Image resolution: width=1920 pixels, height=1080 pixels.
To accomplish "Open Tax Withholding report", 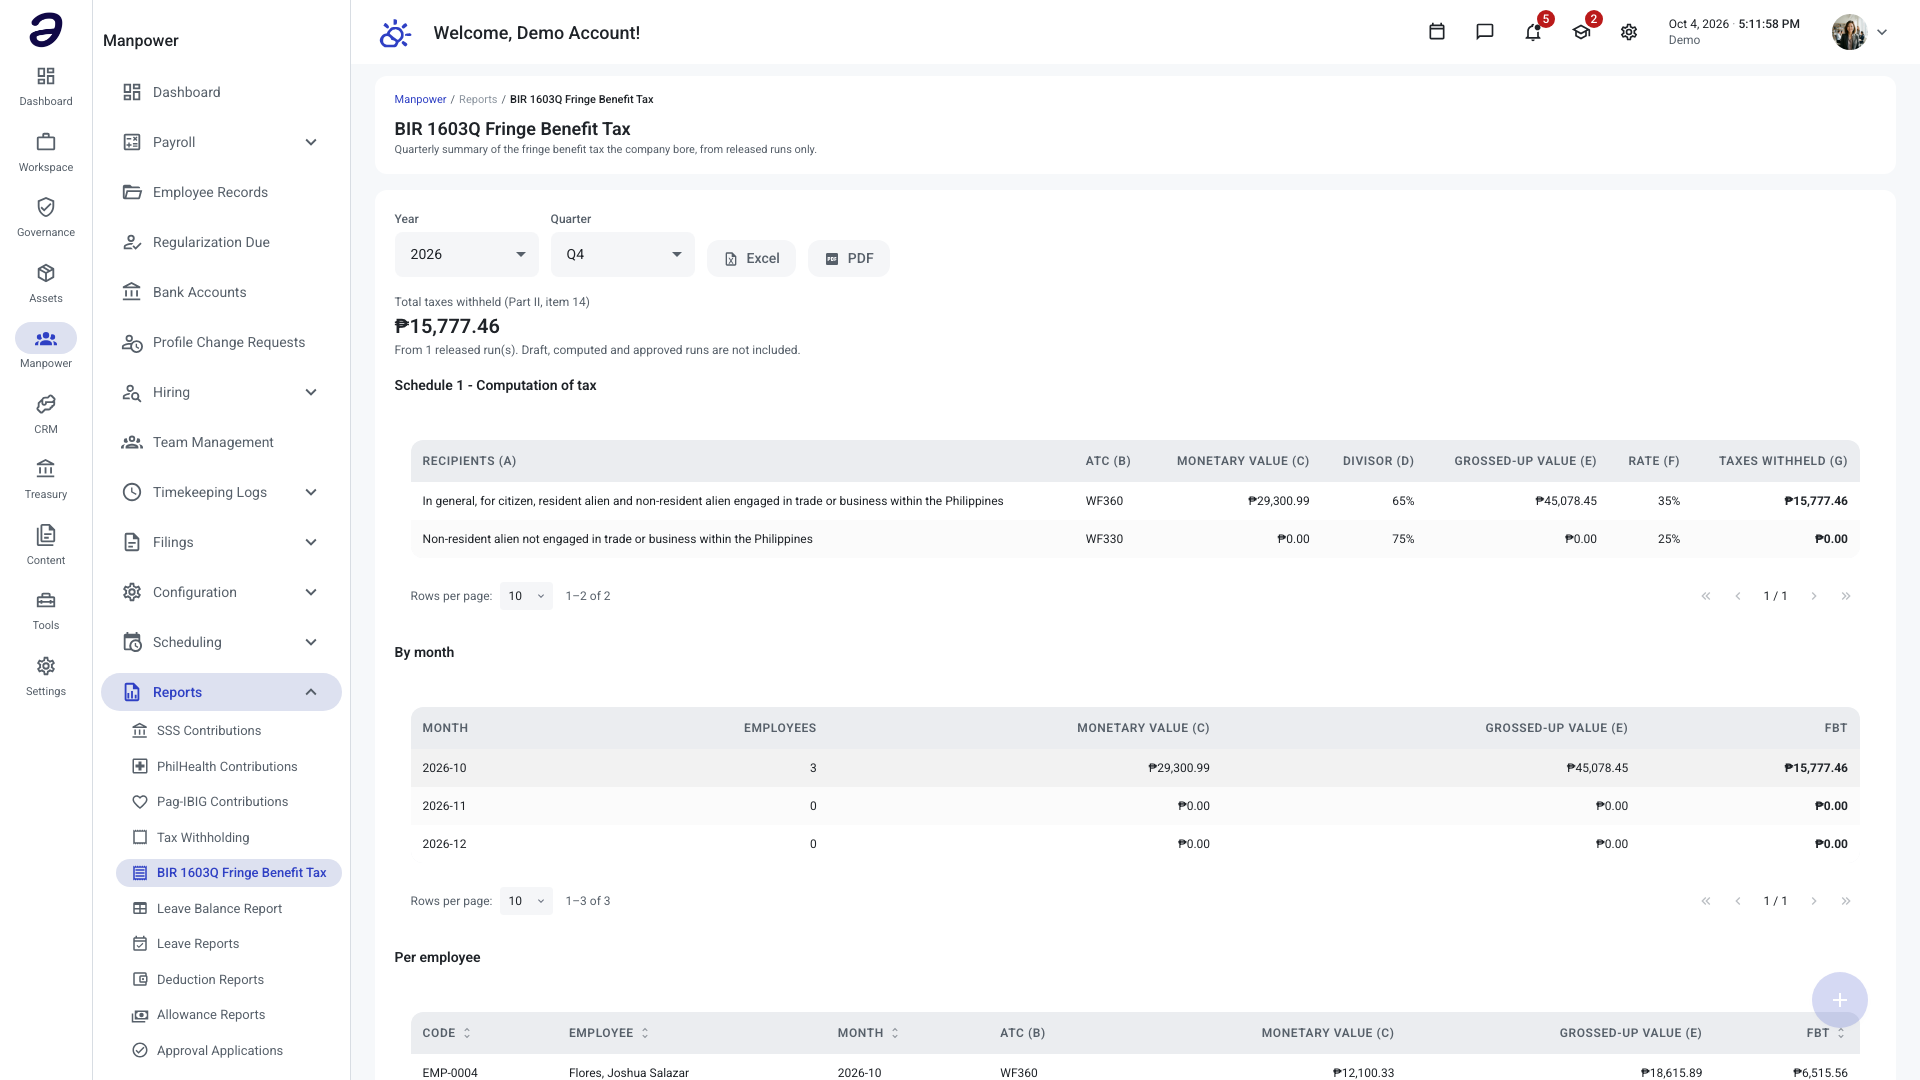I will [229, 838].
